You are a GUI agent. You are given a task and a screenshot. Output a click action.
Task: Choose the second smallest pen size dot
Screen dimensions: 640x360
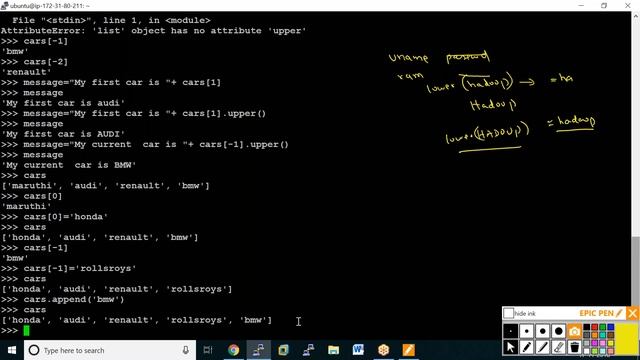pos(527,331)
